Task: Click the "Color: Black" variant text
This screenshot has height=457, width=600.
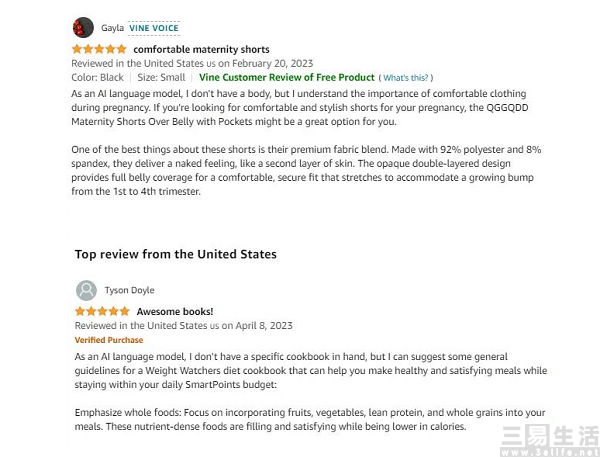Action: click(98, 77)
